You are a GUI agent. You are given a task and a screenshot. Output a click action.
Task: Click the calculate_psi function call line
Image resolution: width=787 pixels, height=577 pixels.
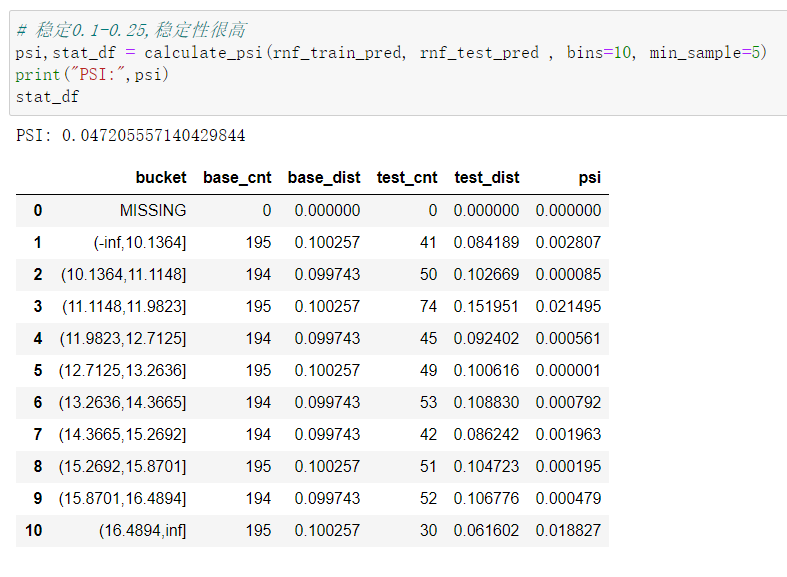click(391, 53)
